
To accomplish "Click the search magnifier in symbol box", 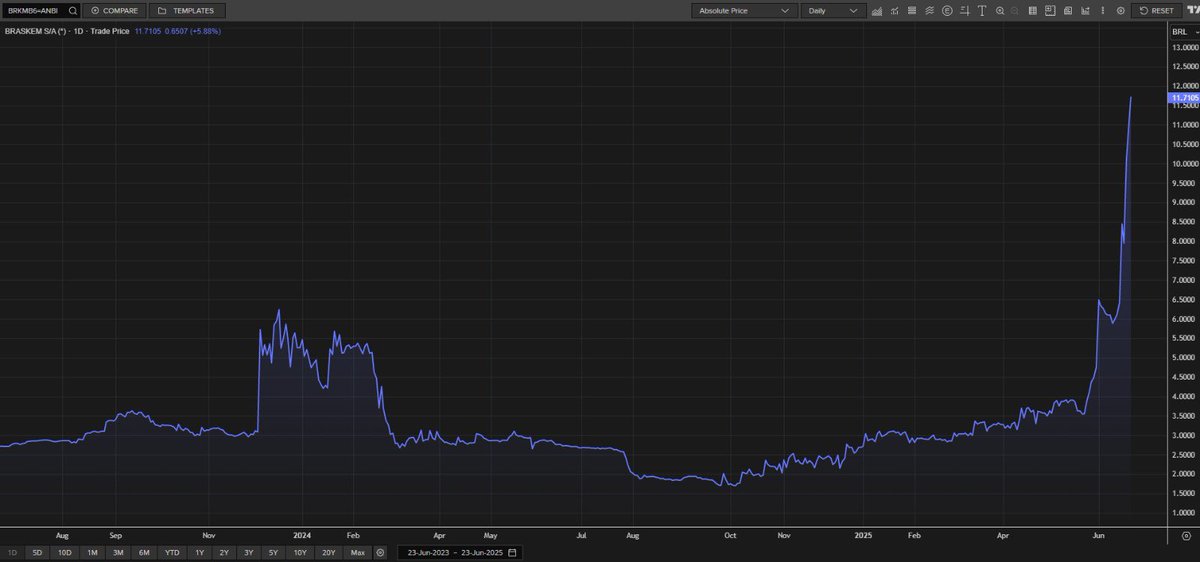I will (x=73, y=11).
